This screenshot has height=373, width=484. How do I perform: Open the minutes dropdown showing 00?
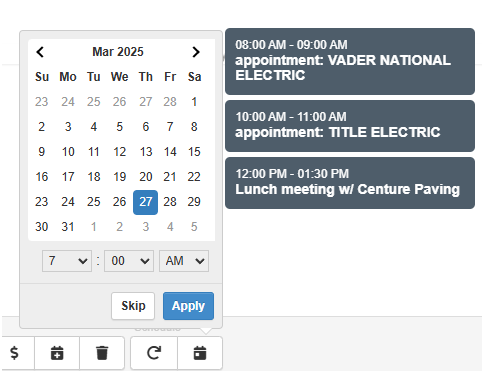pyautogui.click(x=129, y=261)
